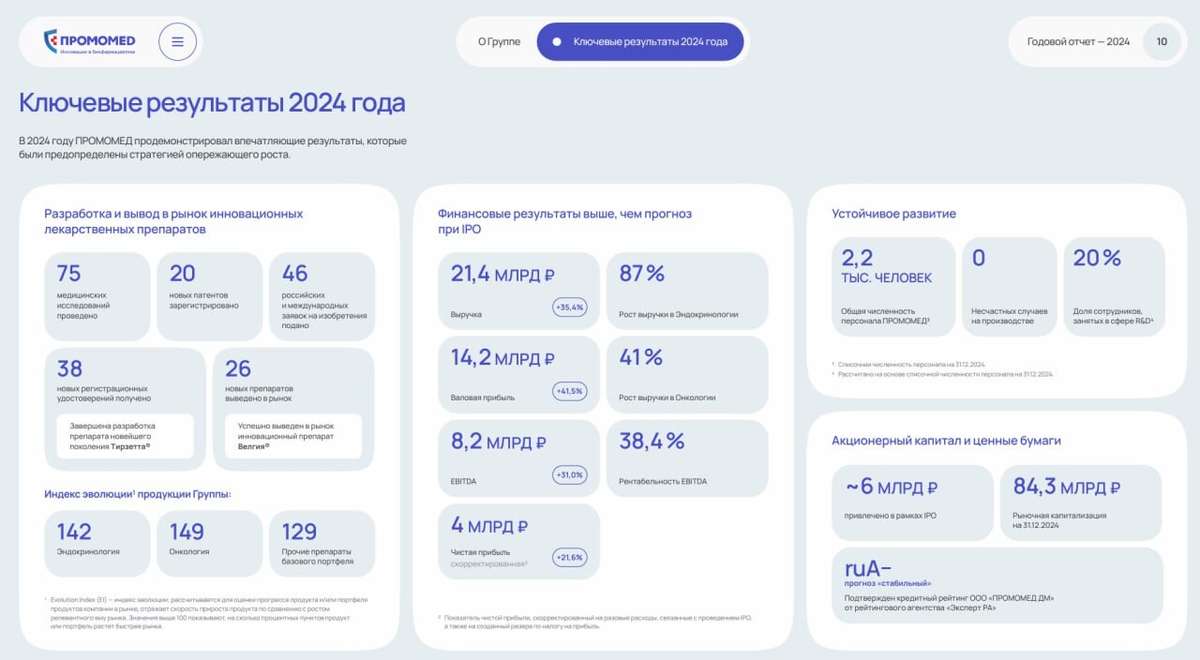The width and height of the screenshot is (1200, 660).
Task: Click the Финансовые результаты выше section title
Action: [564, 221]
